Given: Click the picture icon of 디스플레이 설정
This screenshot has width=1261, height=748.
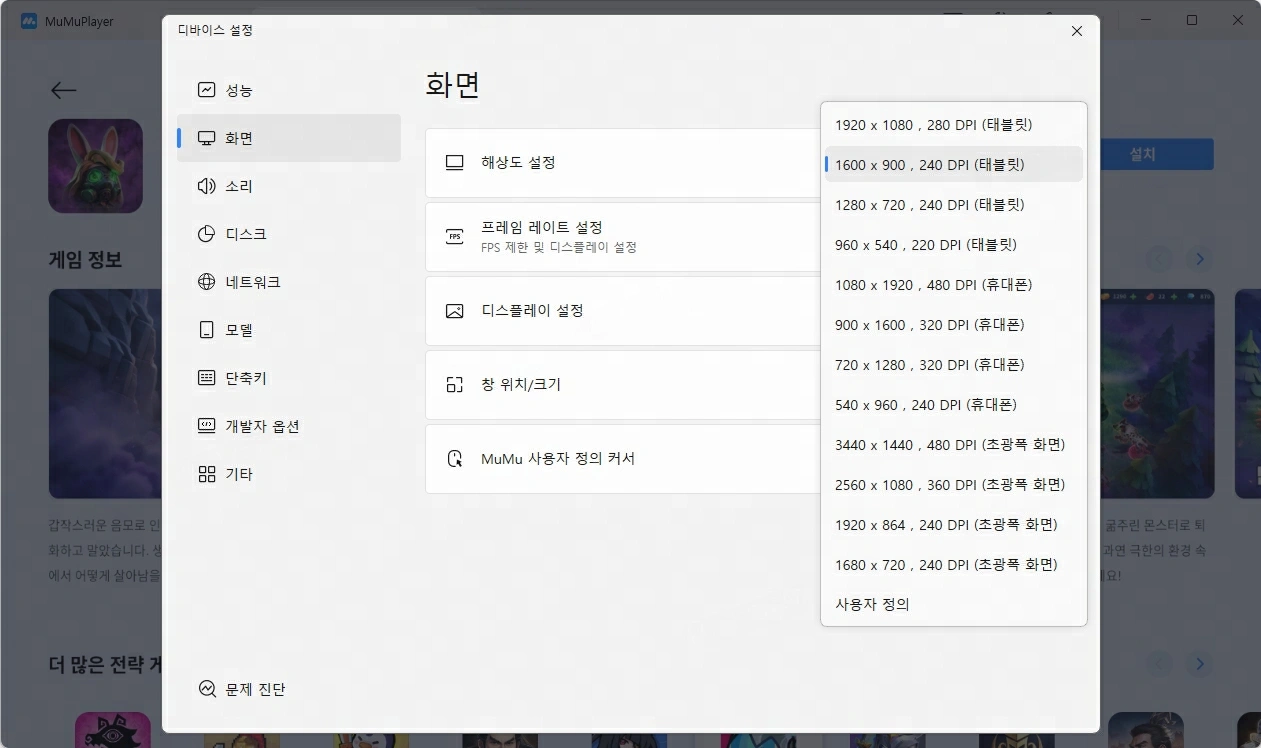Looking at the screenshot, I should click(x=455, y=311).
